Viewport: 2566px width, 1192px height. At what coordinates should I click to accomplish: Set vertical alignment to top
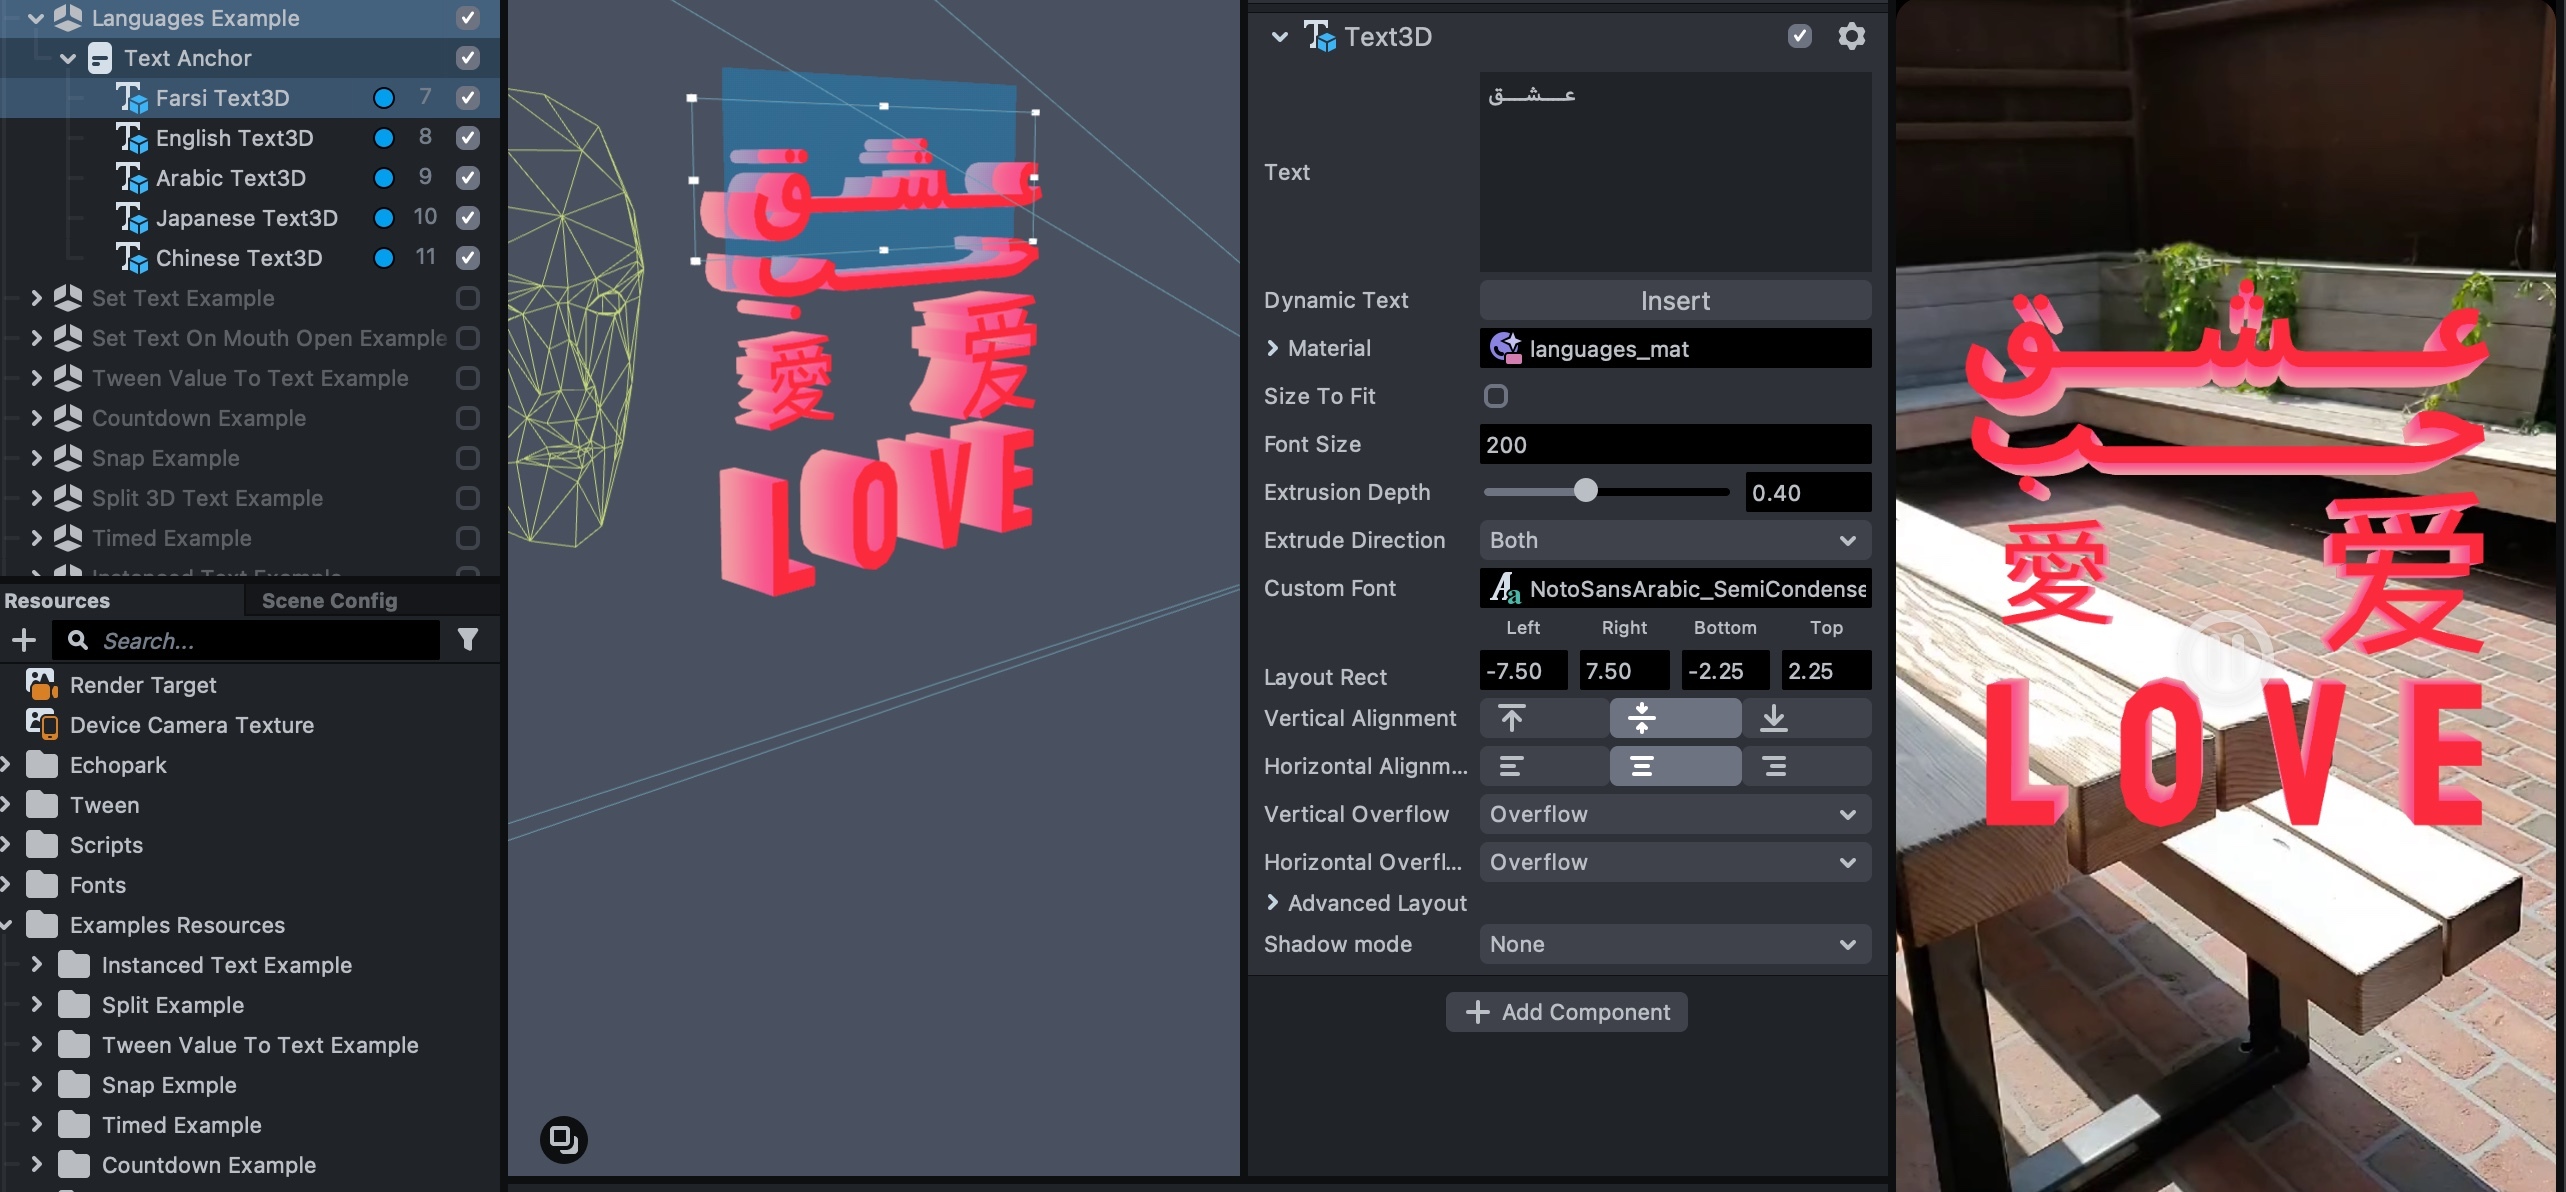(x=1511, y=718)
